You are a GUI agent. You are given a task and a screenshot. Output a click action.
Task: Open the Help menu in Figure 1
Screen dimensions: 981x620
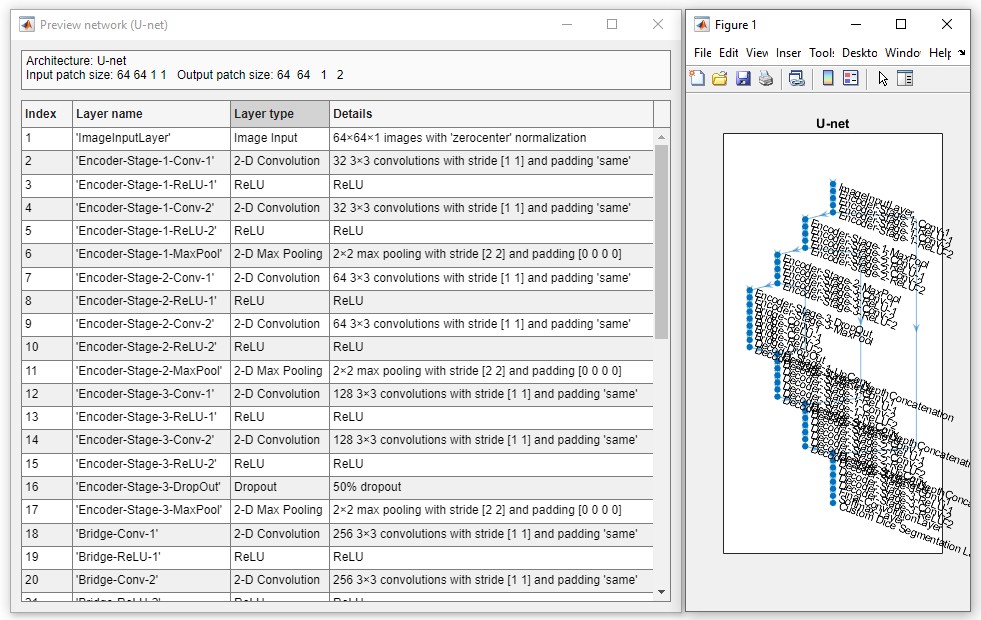pos(940,53)
